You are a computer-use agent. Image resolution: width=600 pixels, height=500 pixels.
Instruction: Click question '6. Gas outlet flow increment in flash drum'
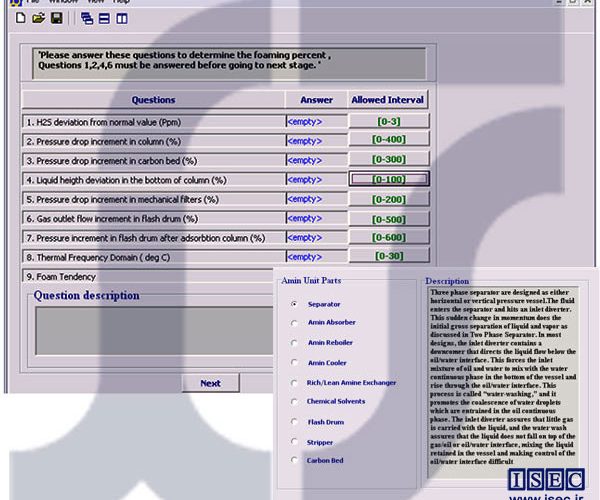coord(154,218)
